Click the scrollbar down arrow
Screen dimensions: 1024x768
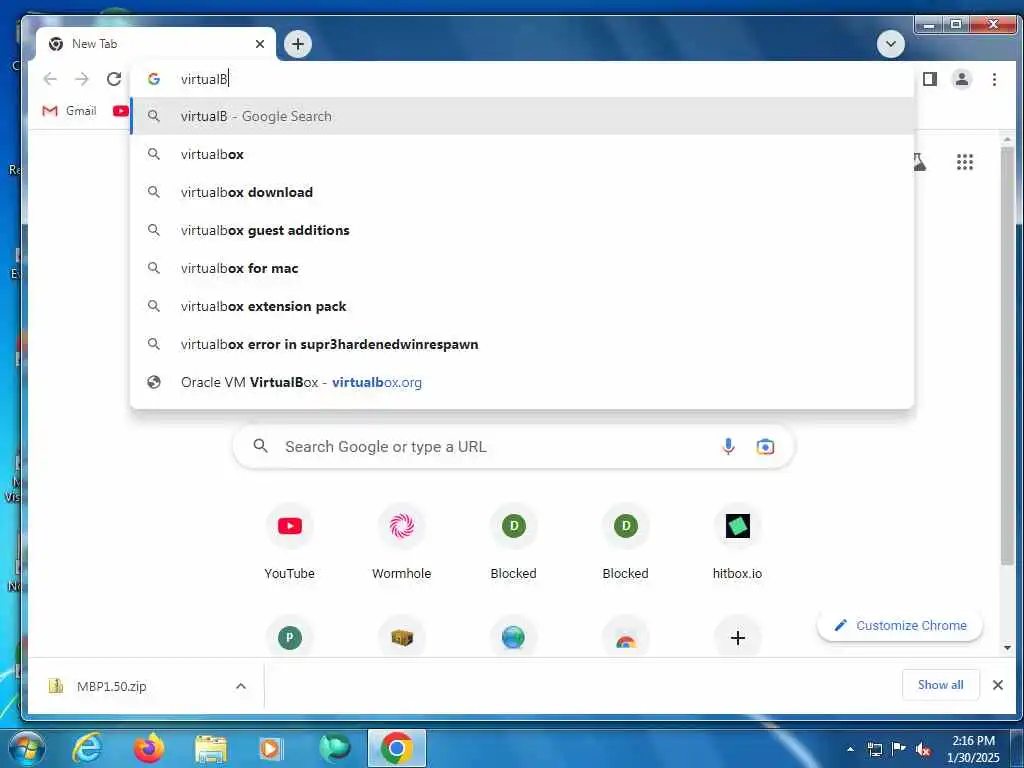pos(1007,648)
